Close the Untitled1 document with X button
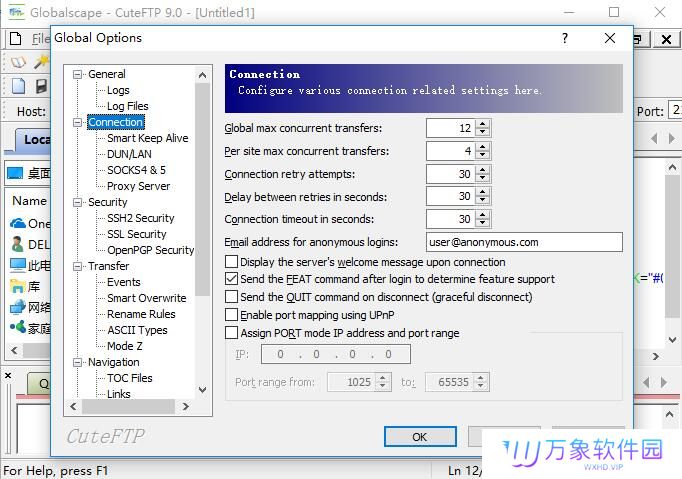Screen dimensions: 682x479 click(666, 40)
